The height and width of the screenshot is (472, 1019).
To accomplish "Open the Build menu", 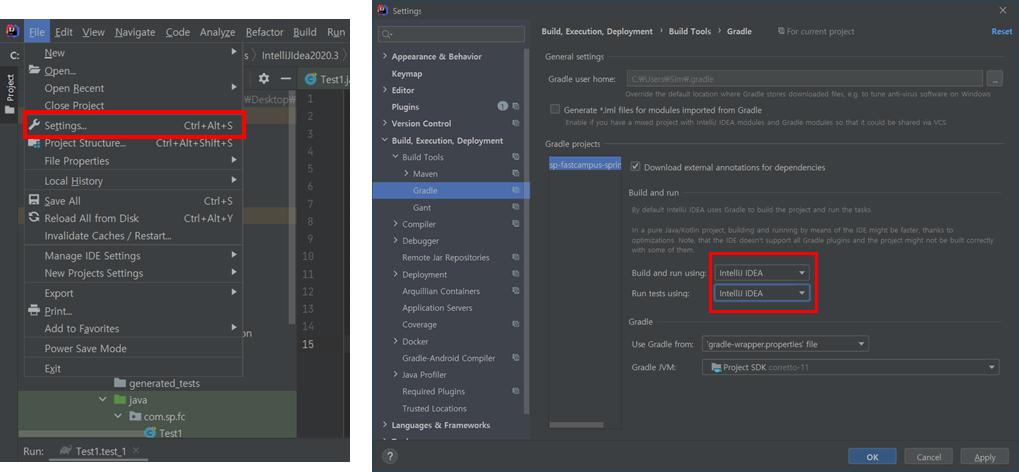I will 305,32.
